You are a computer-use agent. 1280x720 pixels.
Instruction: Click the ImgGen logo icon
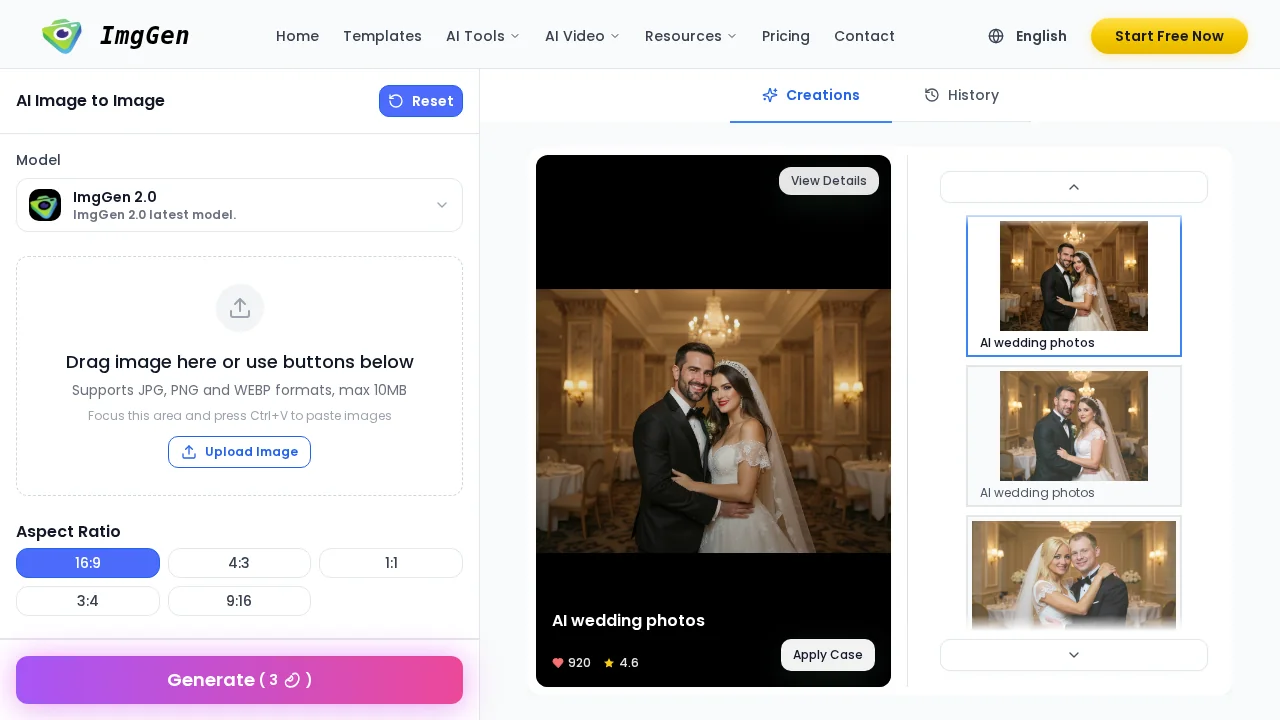click(62, 36)
